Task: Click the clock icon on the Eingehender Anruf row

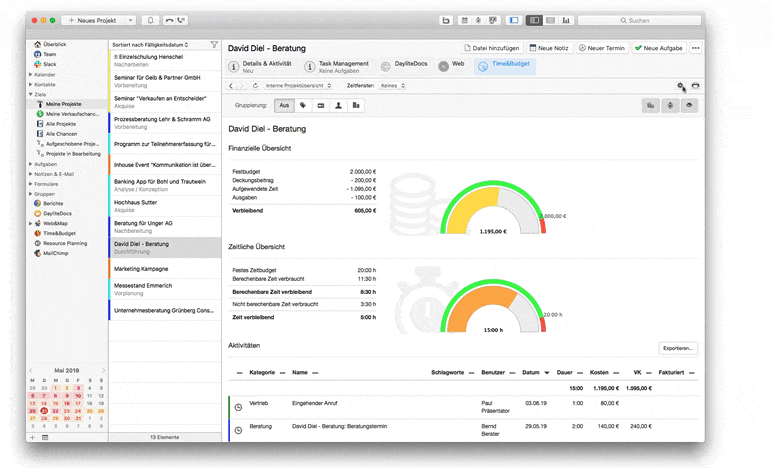Action: click(x=238, y=407)
